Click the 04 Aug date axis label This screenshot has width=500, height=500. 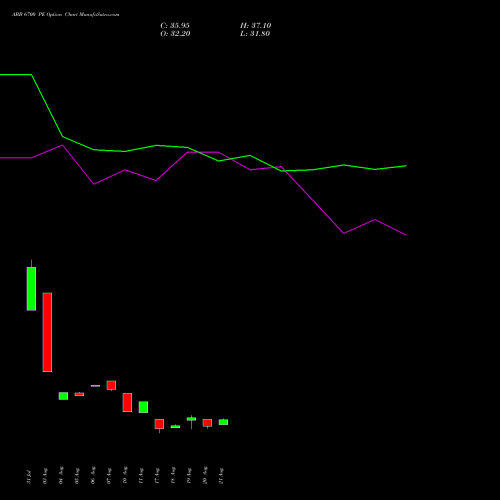tap(61, 476)
